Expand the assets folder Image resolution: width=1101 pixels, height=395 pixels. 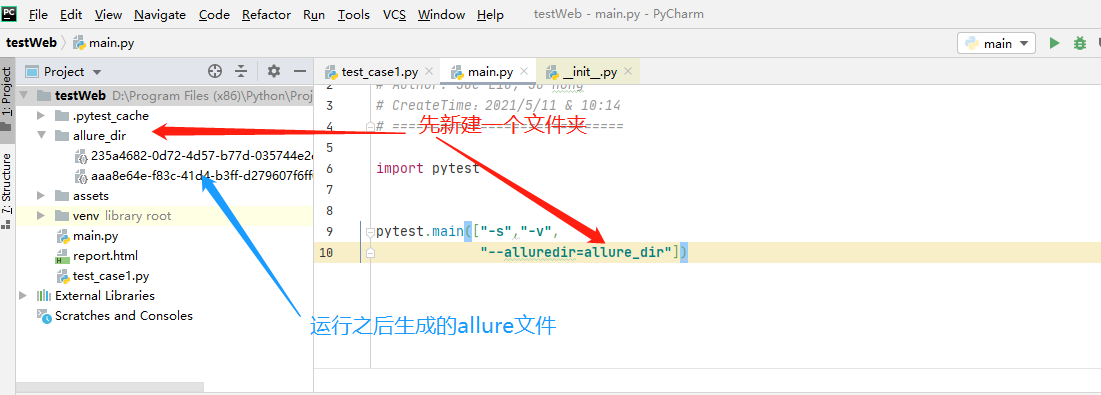41,196
